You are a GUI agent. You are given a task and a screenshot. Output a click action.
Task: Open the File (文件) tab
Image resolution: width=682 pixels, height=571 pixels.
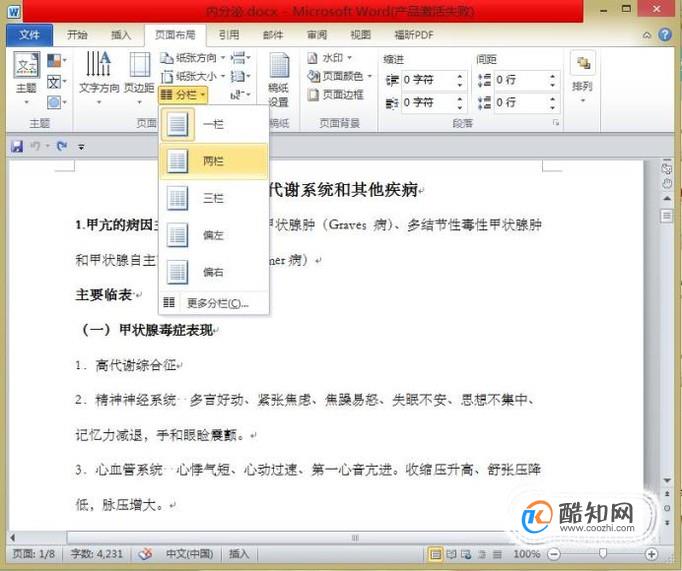(x=29, y=35)
